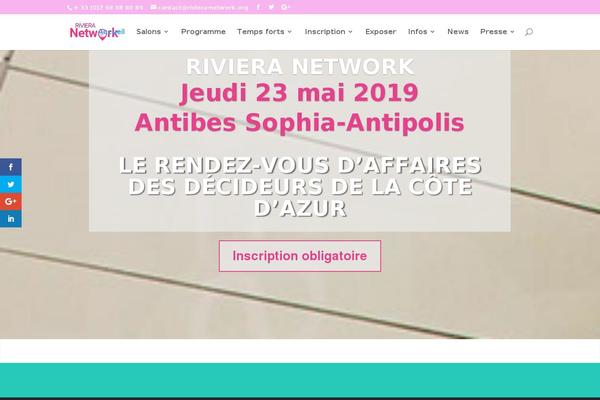This screenshot has width=600, height=400.
Task: Open the Programme menu item
Action: (203, 32)
